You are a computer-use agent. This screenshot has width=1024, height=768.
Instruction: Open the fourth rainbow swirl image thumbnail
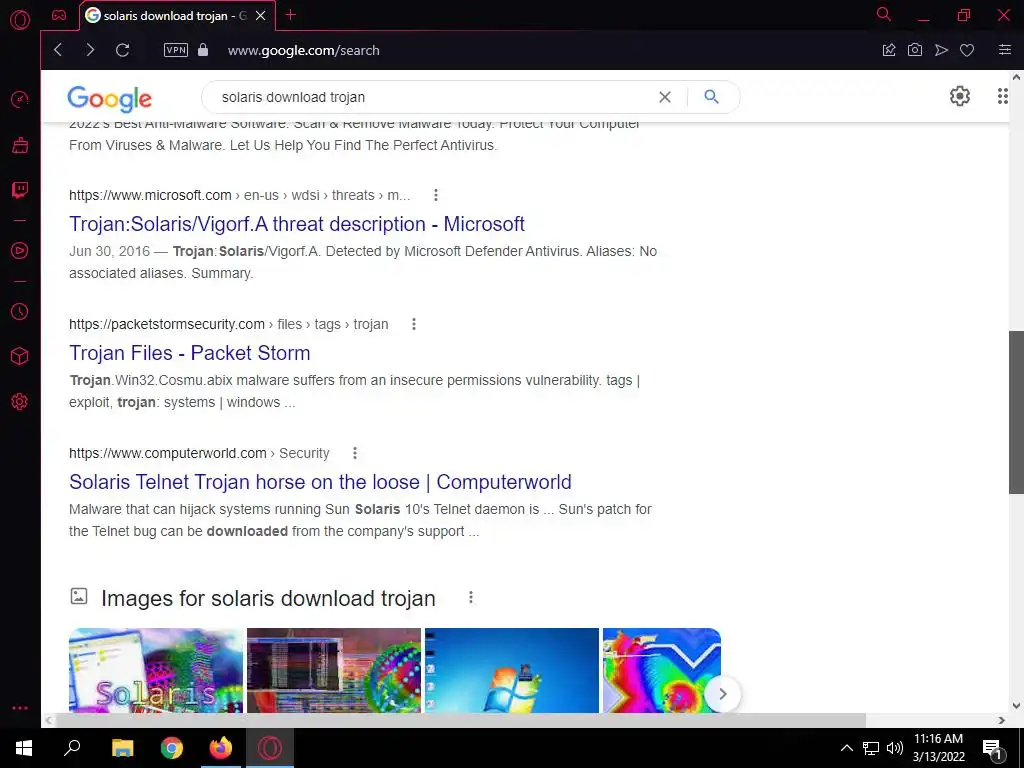pyautogui.click(x=662, y=670)
